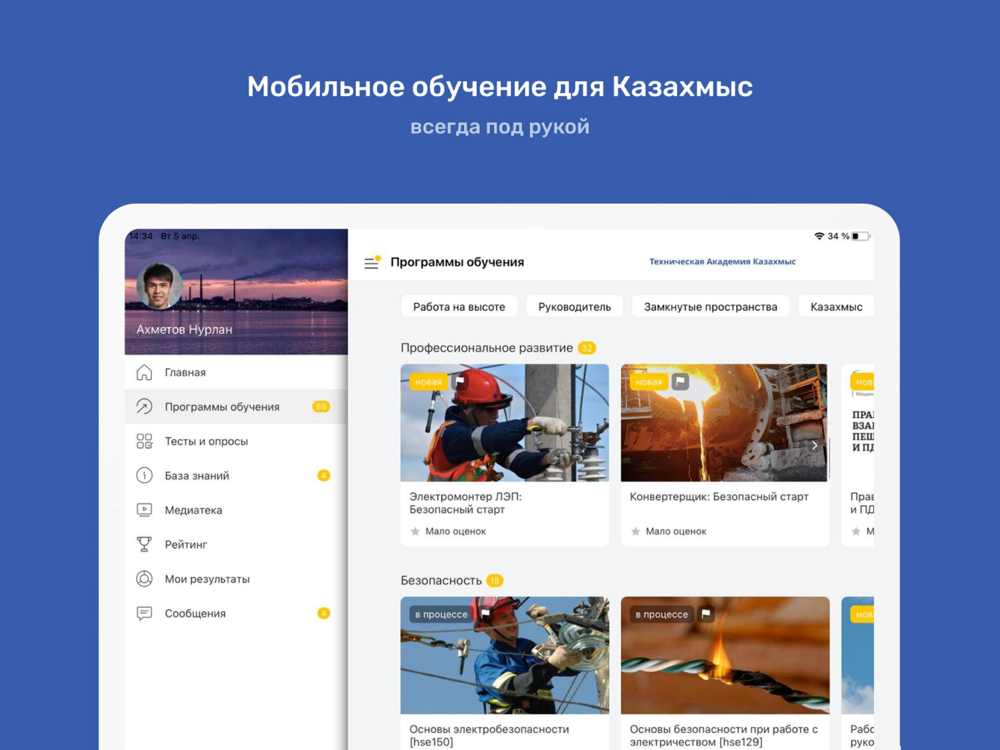Click the 4 badge on База знаний
Image resolution: width=1000 pixels, height=750 pixels.
tap(323, 475)
